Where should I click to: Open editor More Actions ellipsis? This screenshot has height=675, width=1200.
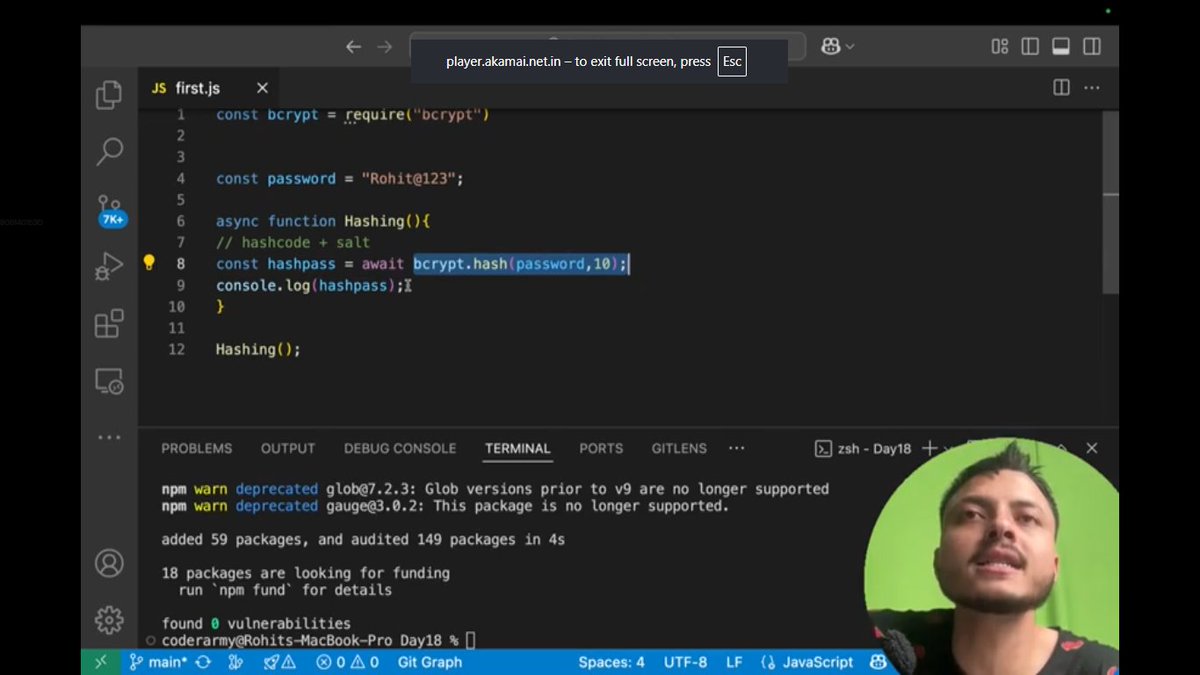point(1093,88)
